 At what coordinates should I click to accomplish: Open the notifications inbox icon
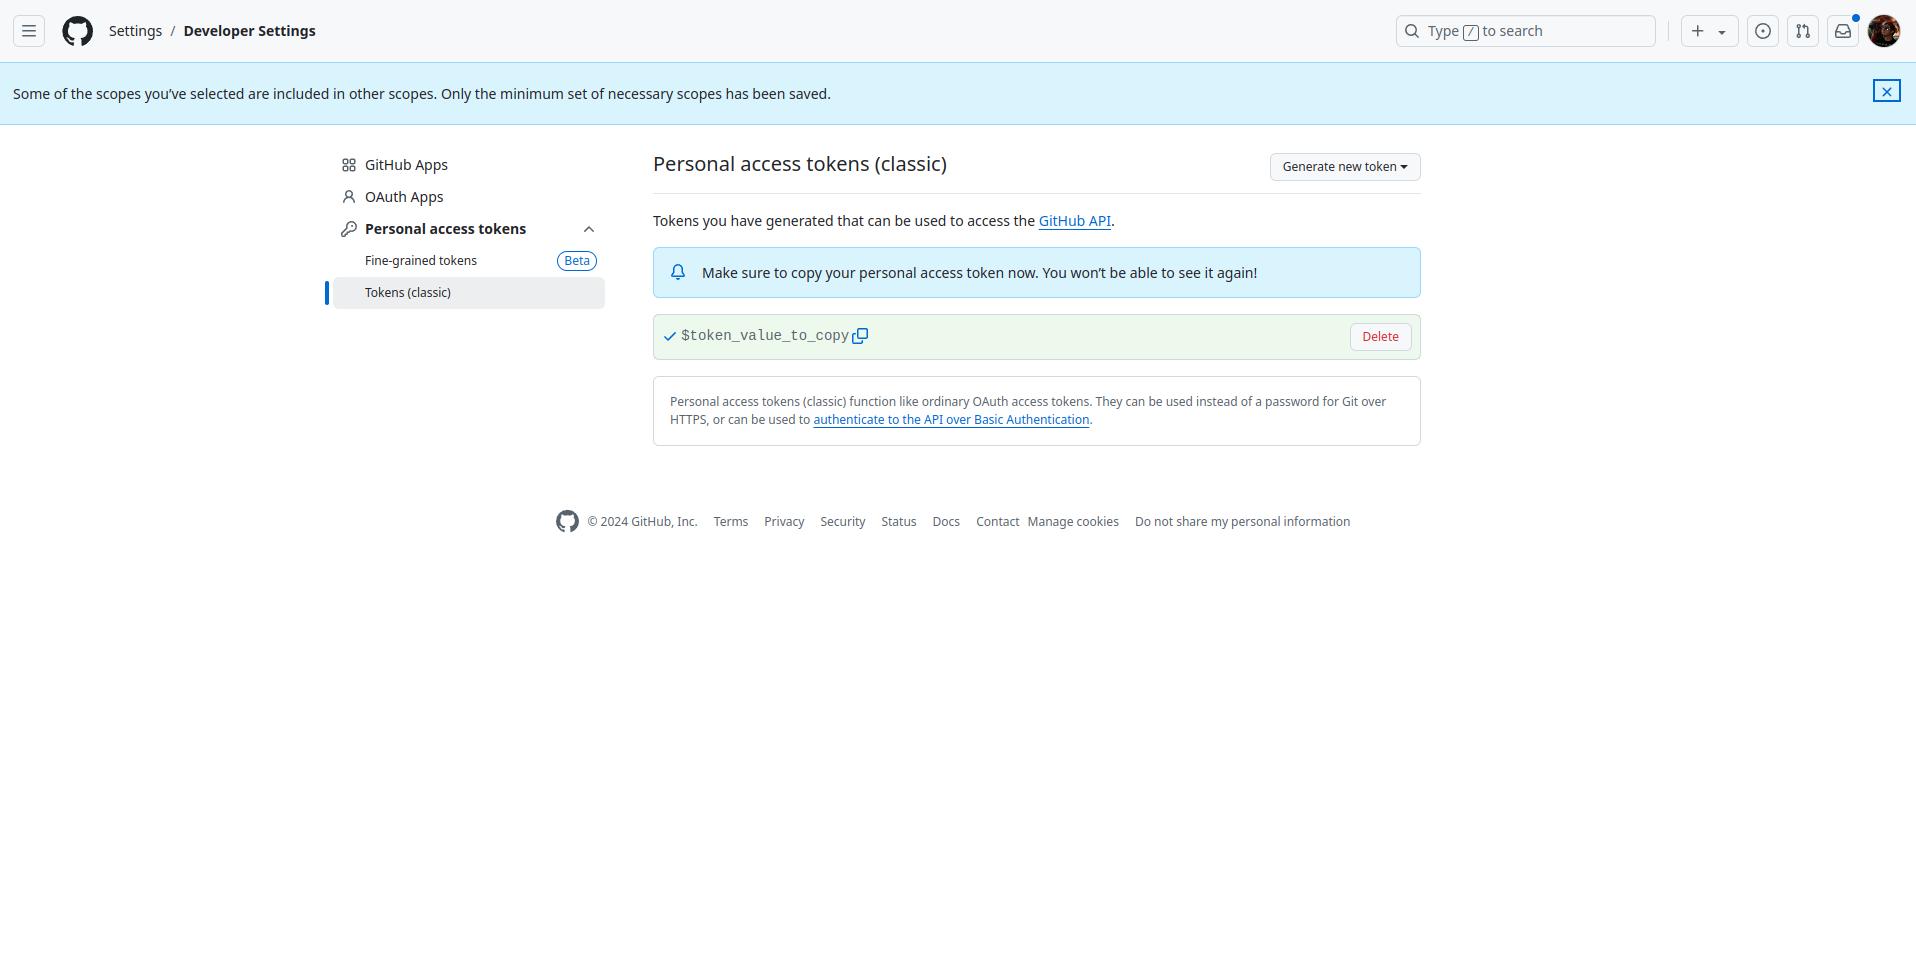click(1843, 31)
